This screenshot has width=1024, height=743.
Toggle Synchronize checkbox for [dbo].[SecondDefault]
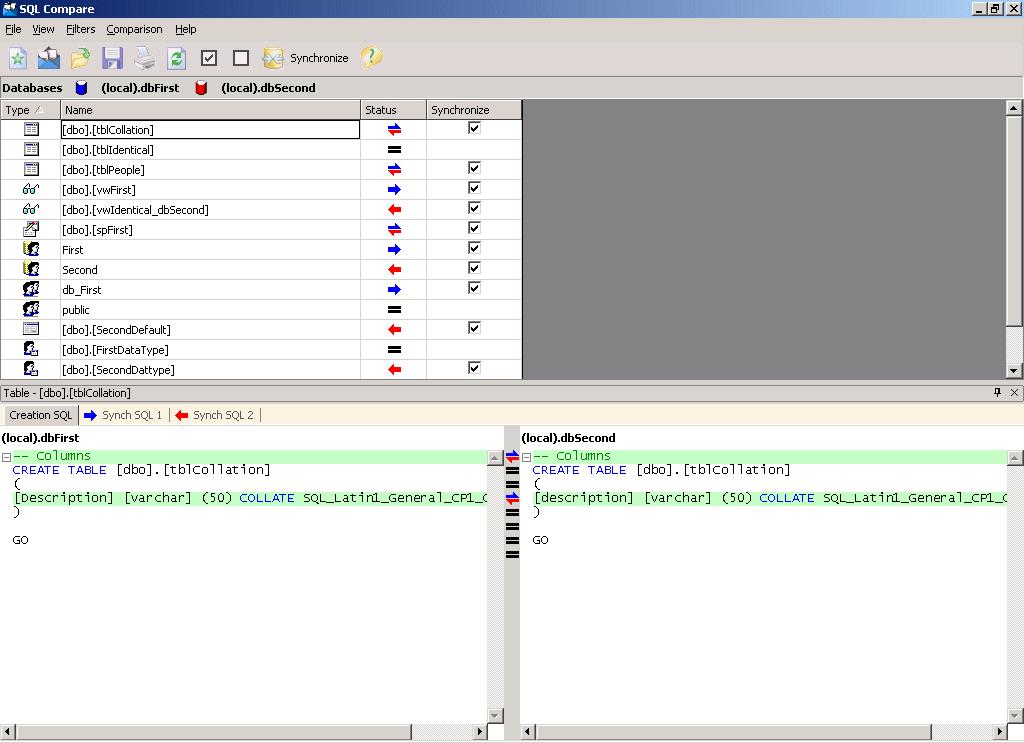click(x=474, y=328)
